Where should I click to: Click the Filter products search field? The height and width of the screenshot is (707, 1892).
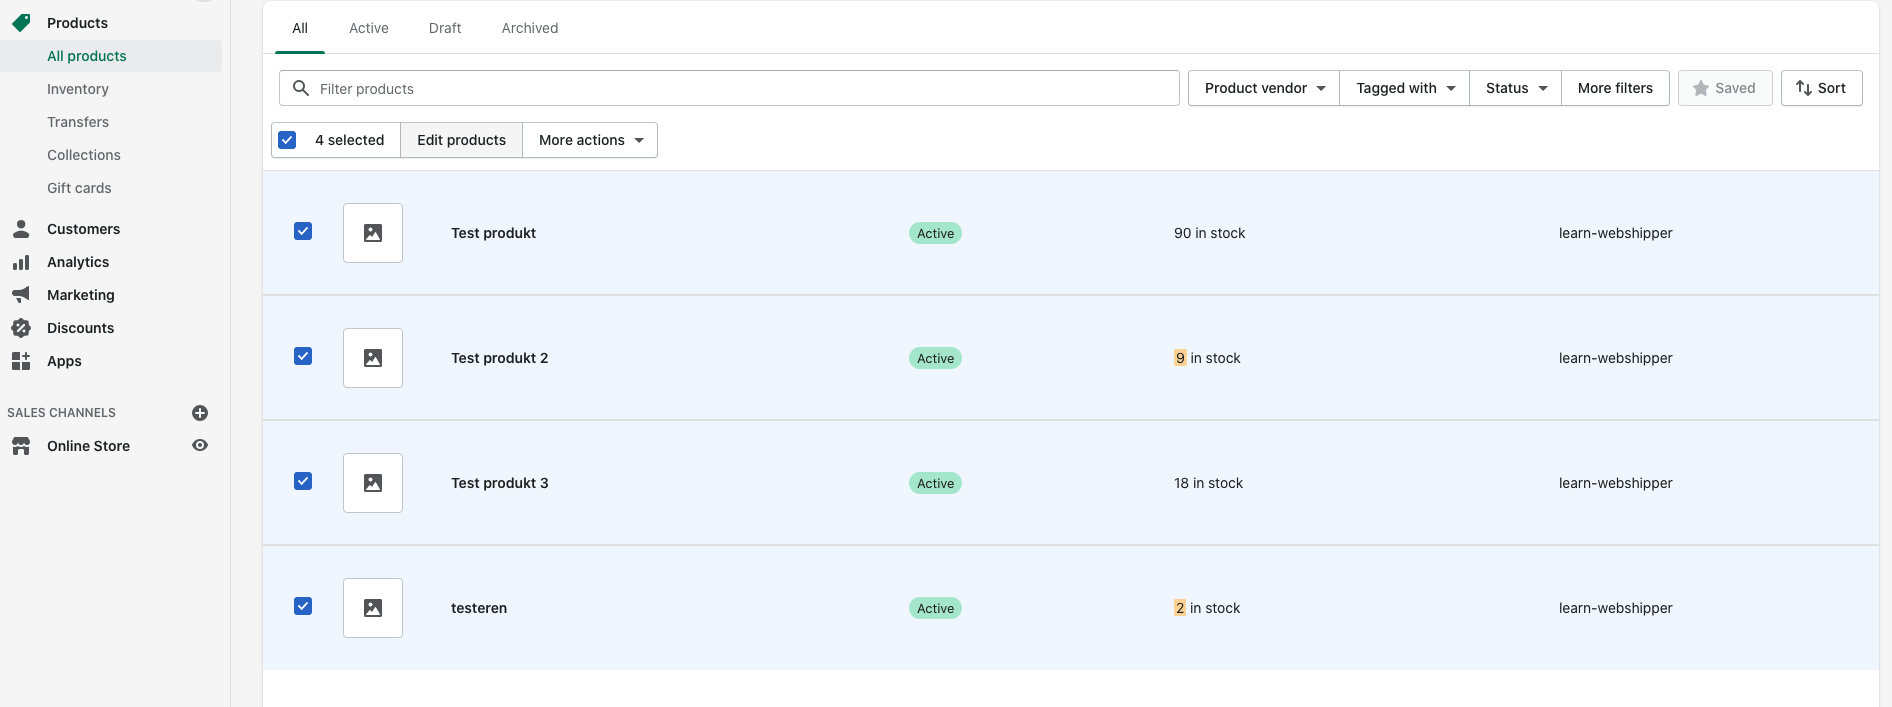[740, 88]
